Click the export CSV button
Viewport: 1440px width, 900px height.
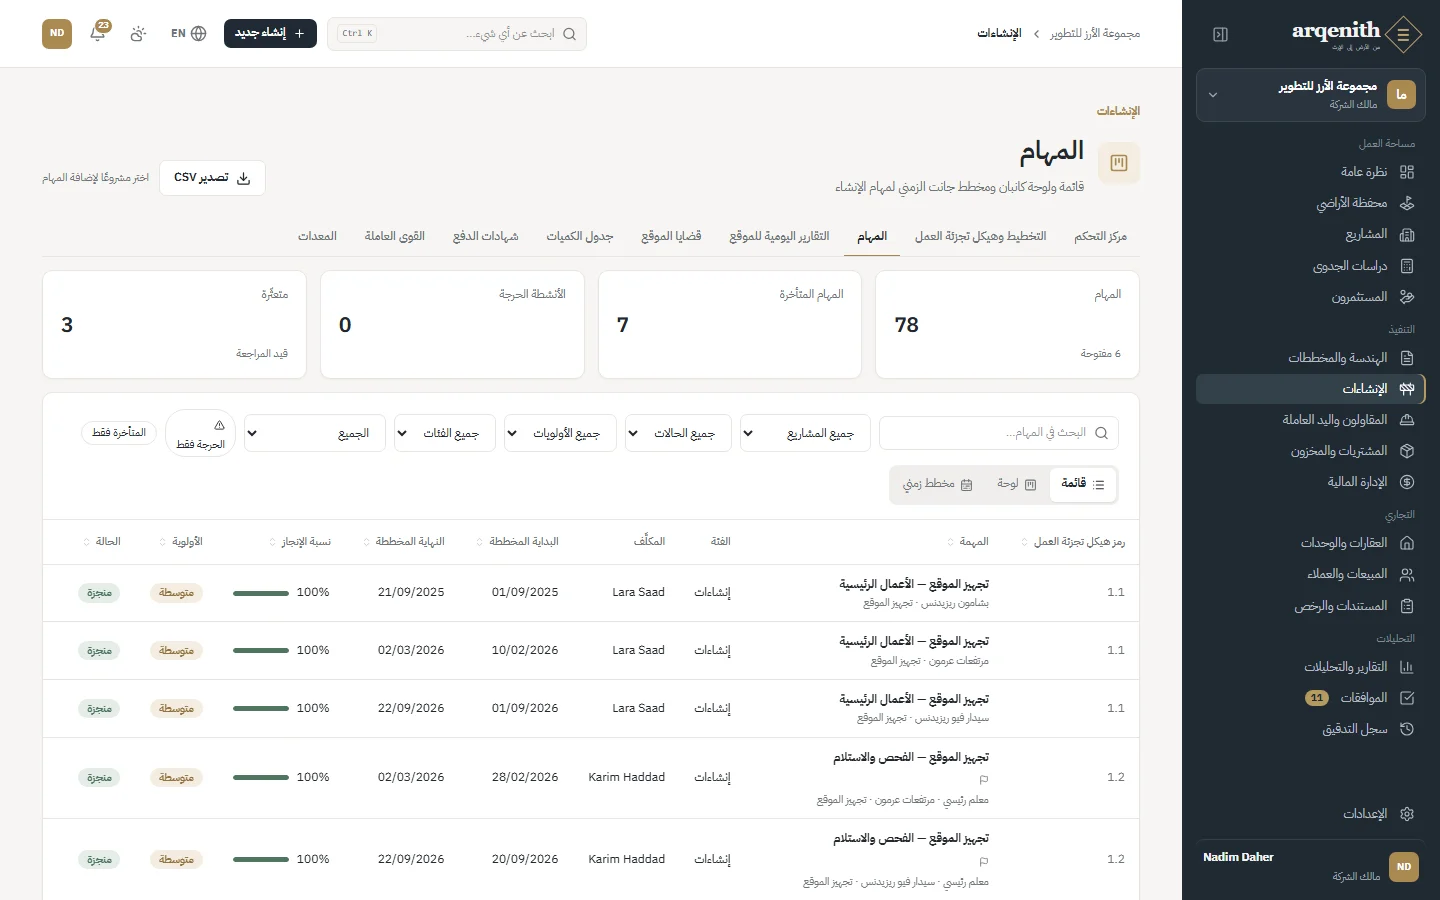212,178
